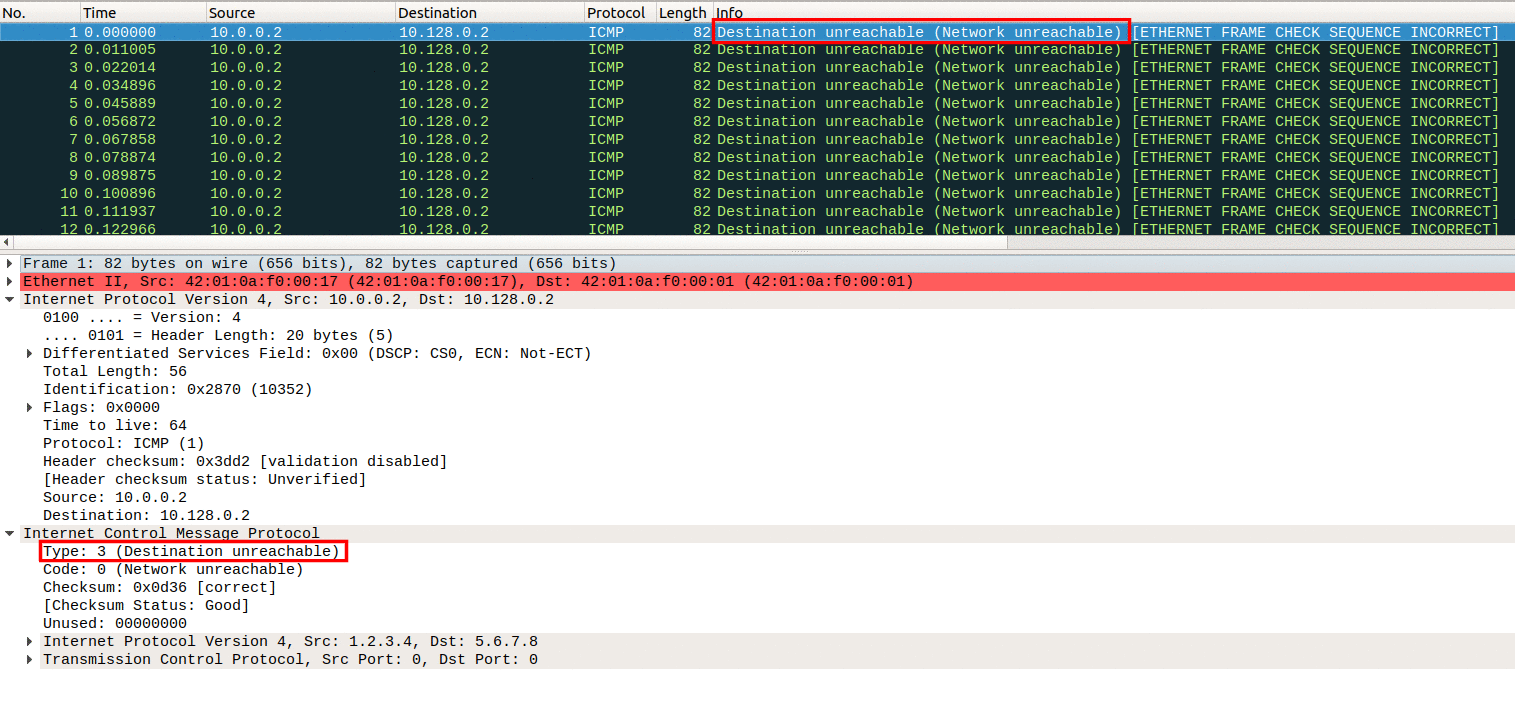Select packet 3 at time 0.022014
The width and height of the screenshot is (1515, 728).
coord(757,68)
